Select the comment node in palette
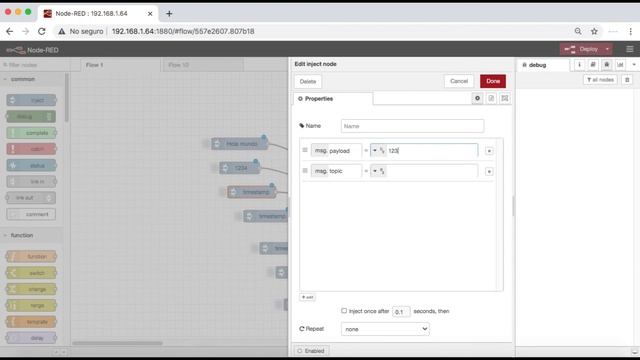640x360 pixels. coord(31,214)
